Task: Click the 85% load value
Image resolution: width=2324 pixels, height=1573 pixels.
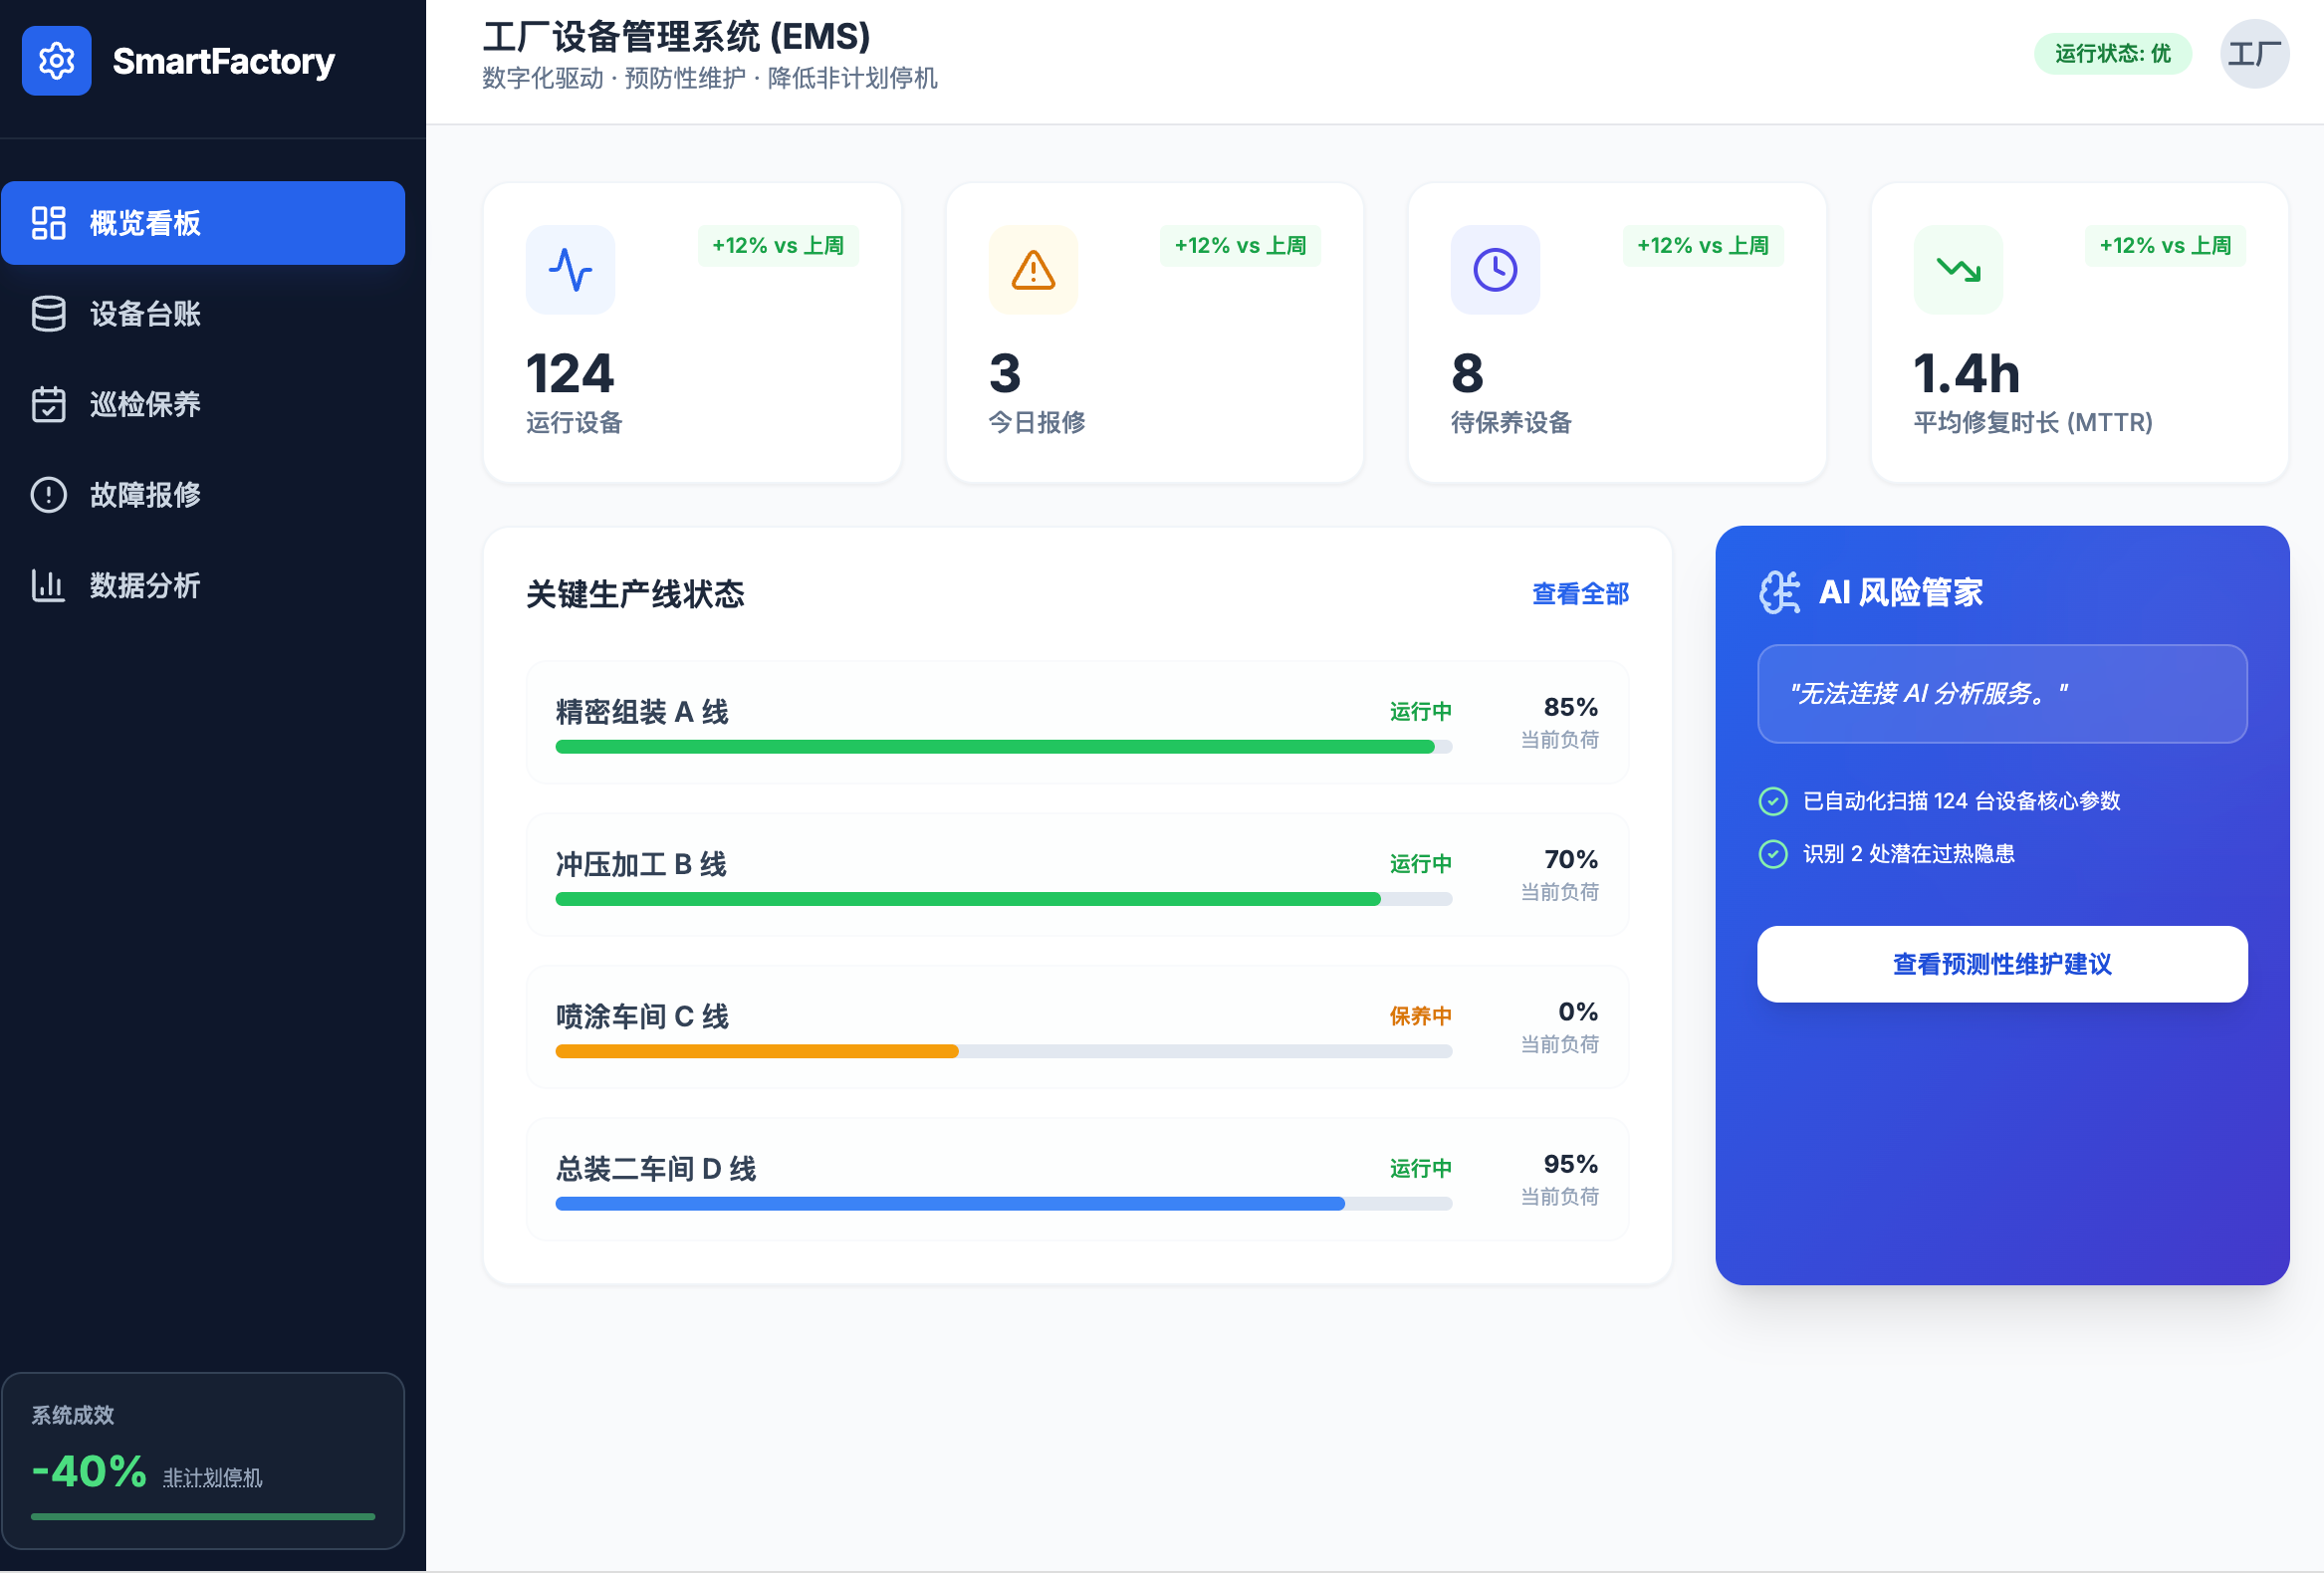Action: [1570, 708]
